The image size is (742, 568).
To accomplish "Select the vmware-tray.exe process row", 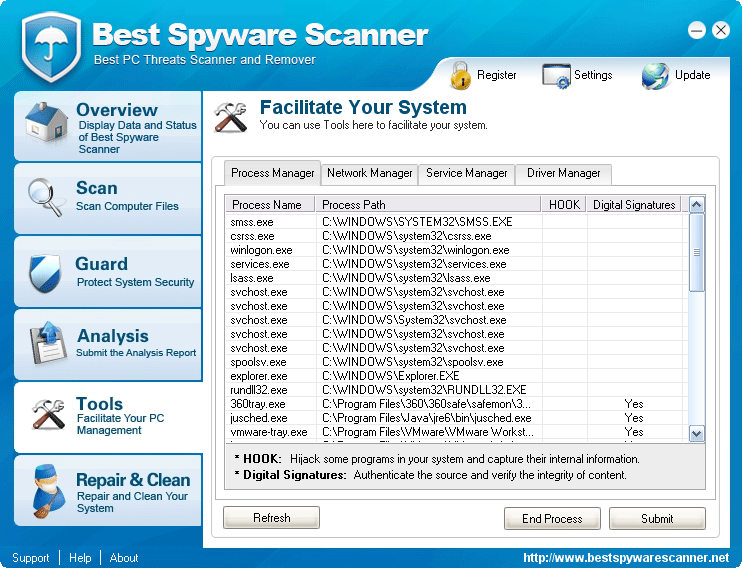I will pyautogui.click(x=456, y=432).
